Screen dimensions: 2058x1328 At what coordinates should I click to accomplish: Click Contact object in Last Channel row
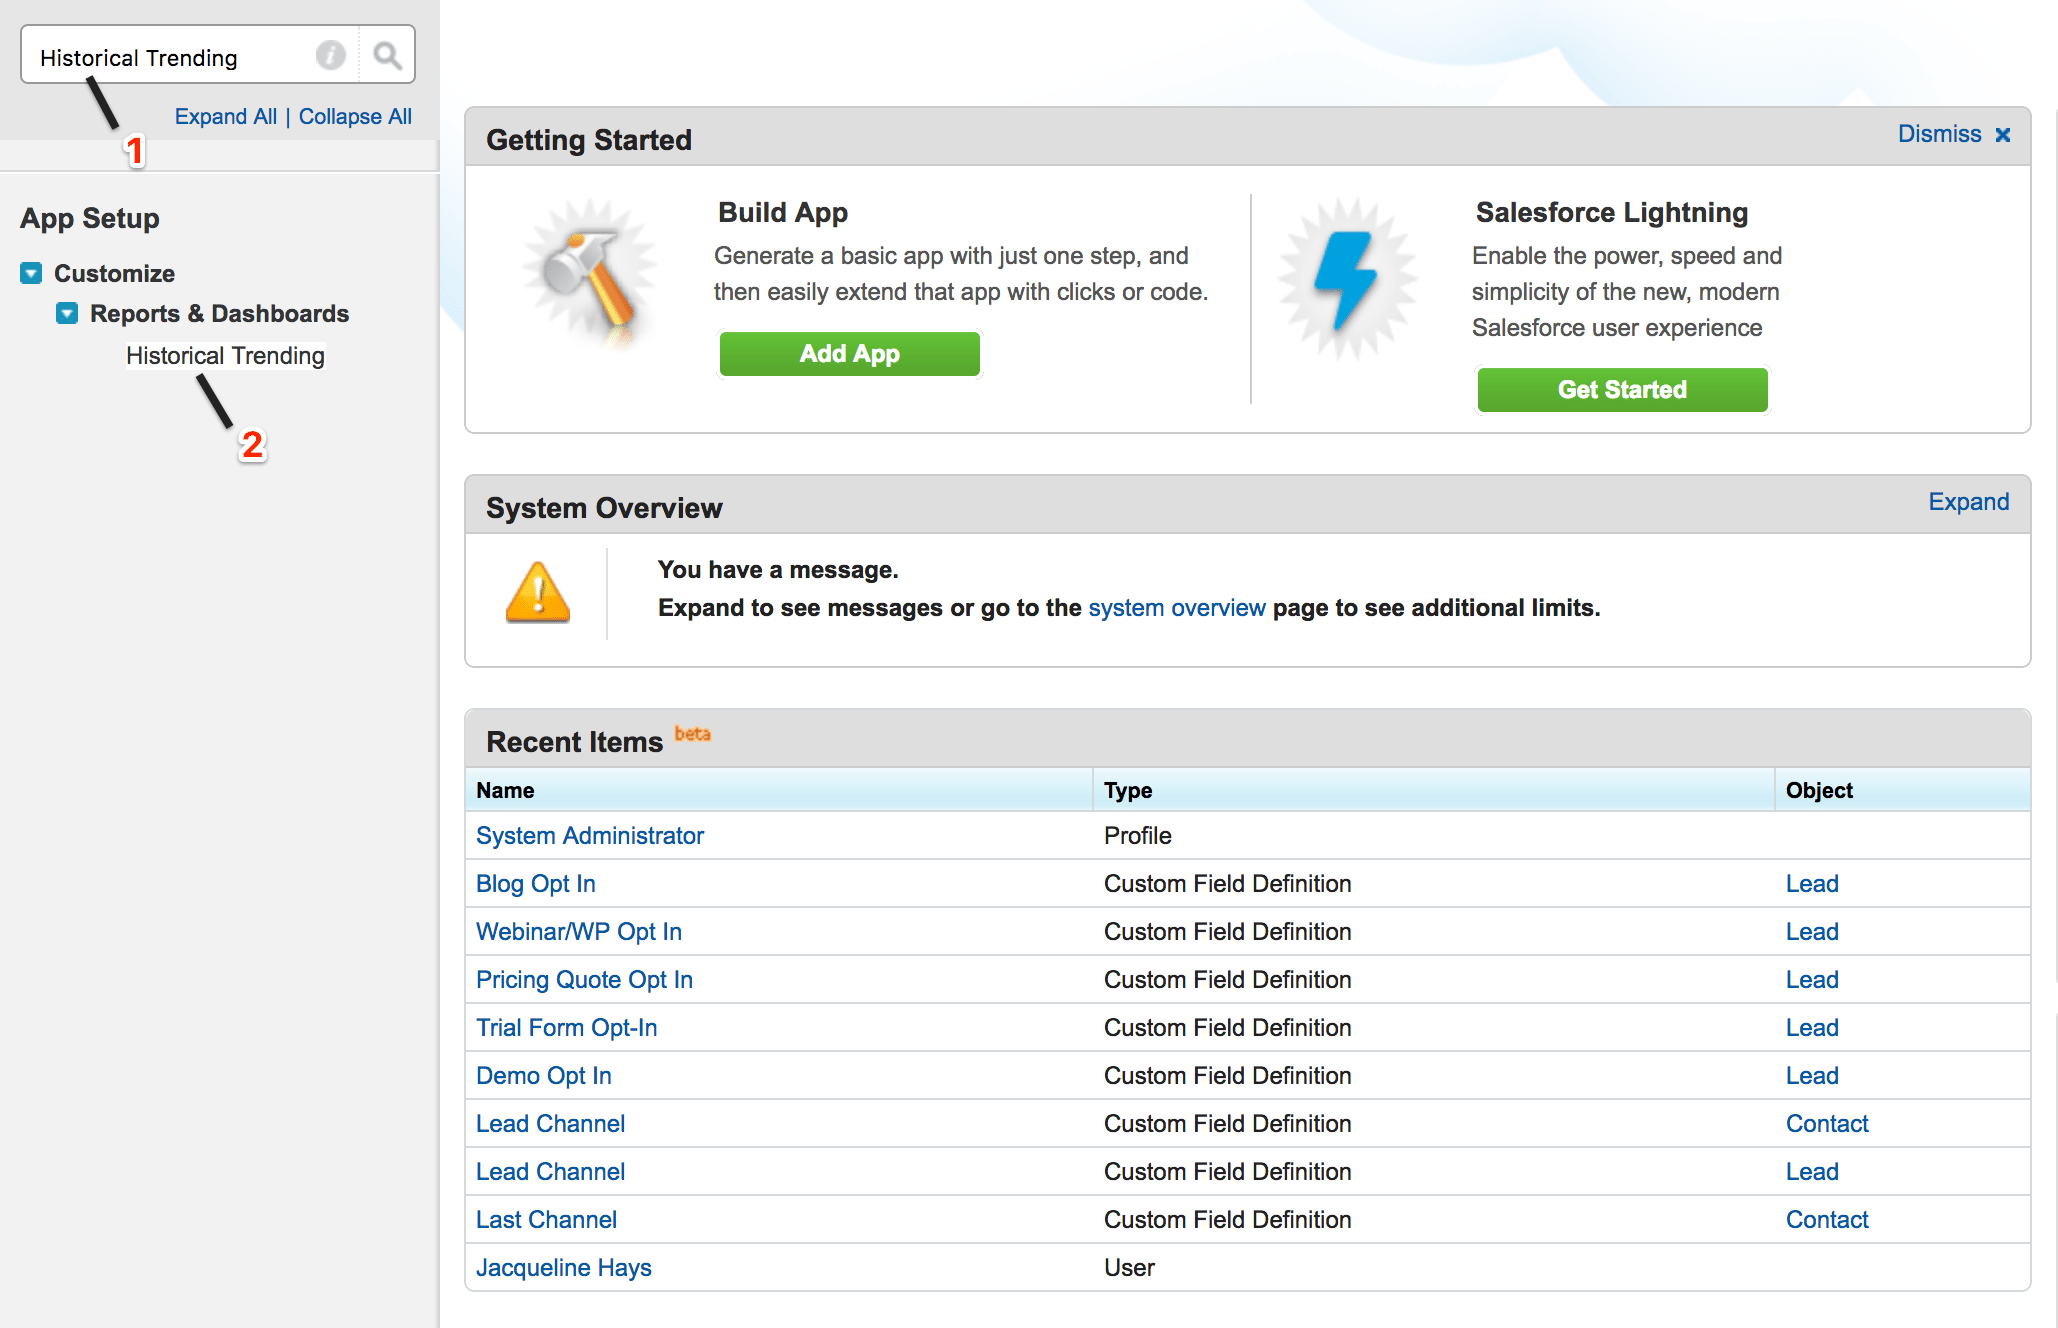pyautogui.click(x=1827, y=1219)
